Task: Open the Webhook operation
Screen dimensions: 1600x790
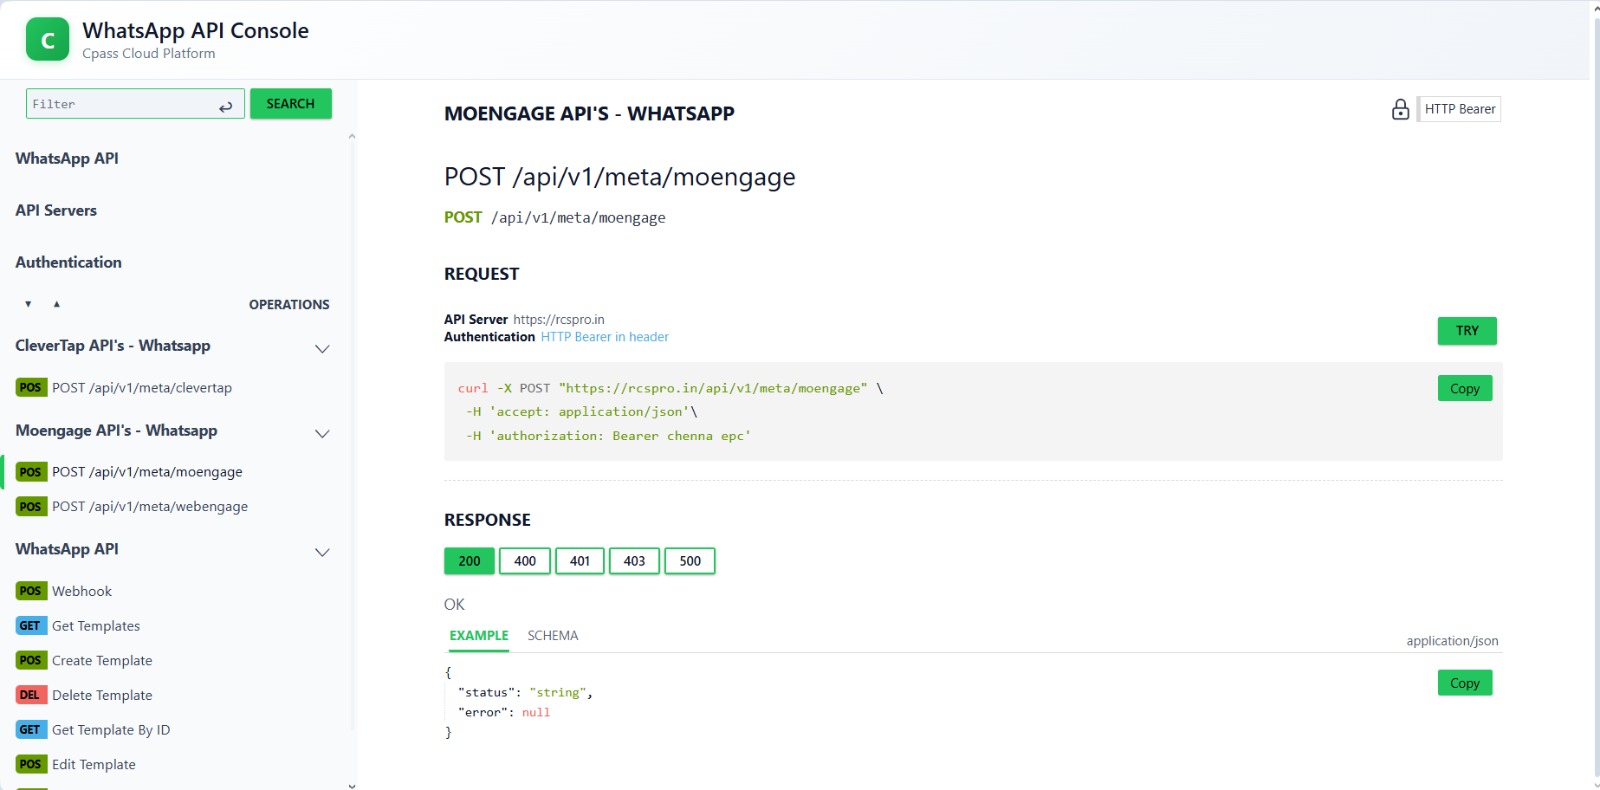Action: pyautogui.click(x=82, y=591)
